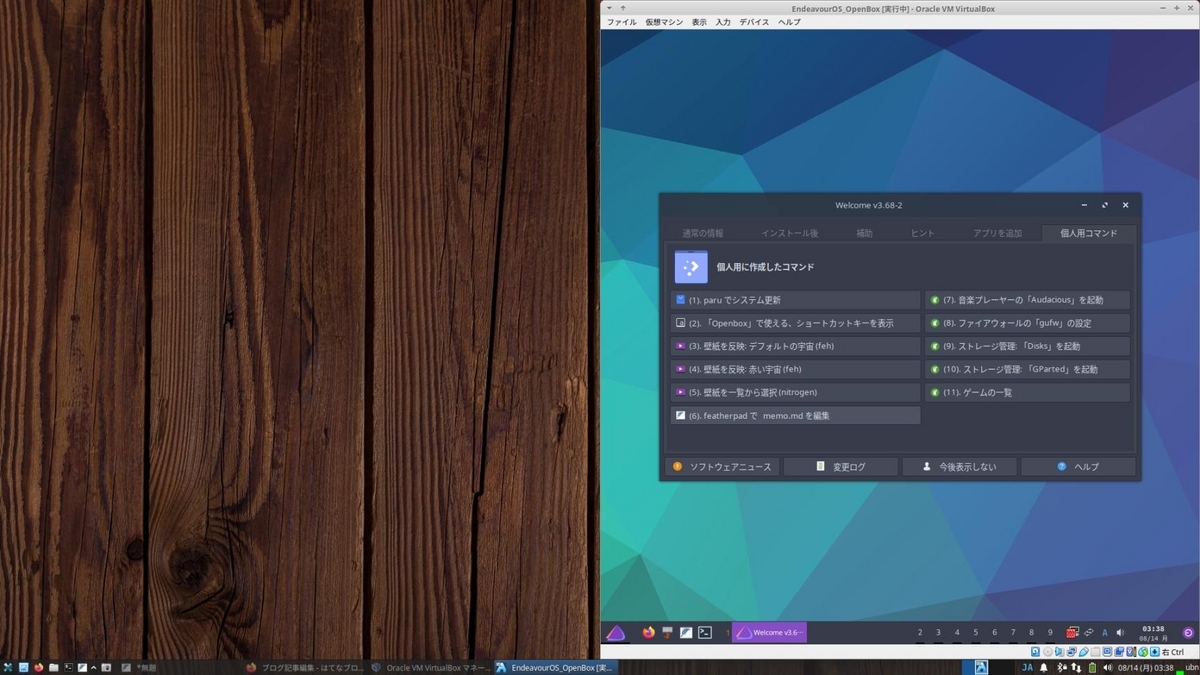Click the optical disc status icon in VirtualBox
The width and height of the screenshot is (1200, 675).
1048,652
